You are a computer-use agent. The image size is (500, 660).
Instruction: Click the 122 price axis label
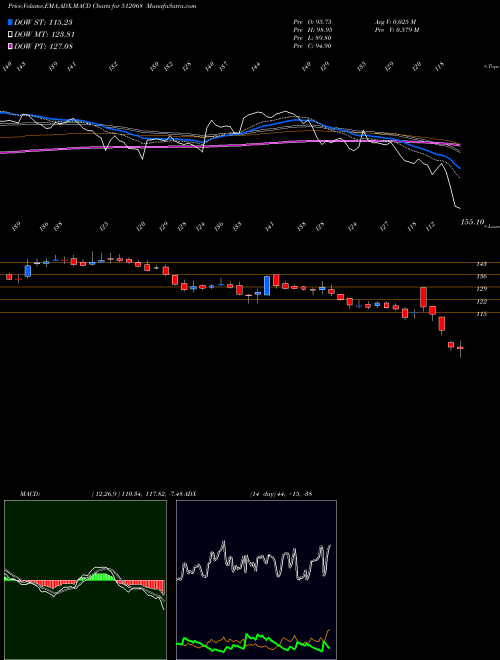coord(482,302)
